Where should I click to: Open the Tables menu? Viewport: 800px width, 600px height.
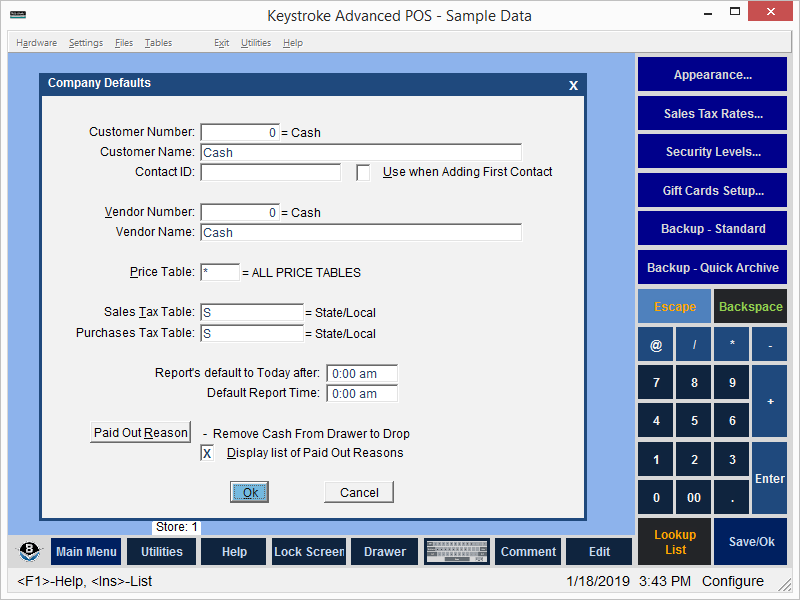click(158, 43)
